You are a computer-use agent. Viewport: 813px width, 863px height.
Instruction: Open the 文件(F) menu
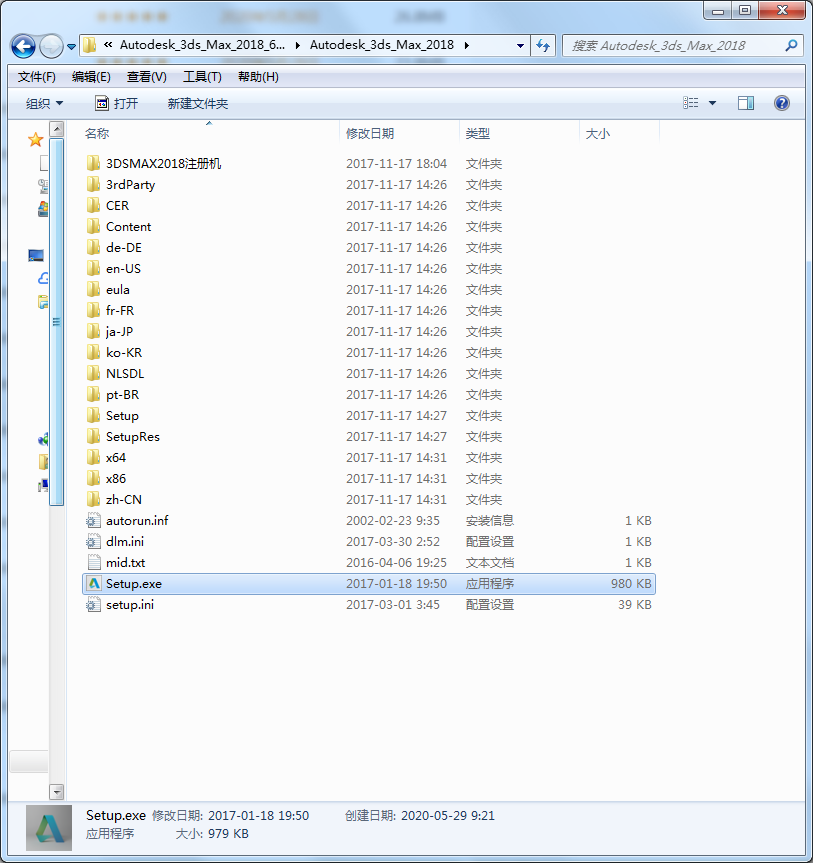pyautogui.click(x=37, y=77)
